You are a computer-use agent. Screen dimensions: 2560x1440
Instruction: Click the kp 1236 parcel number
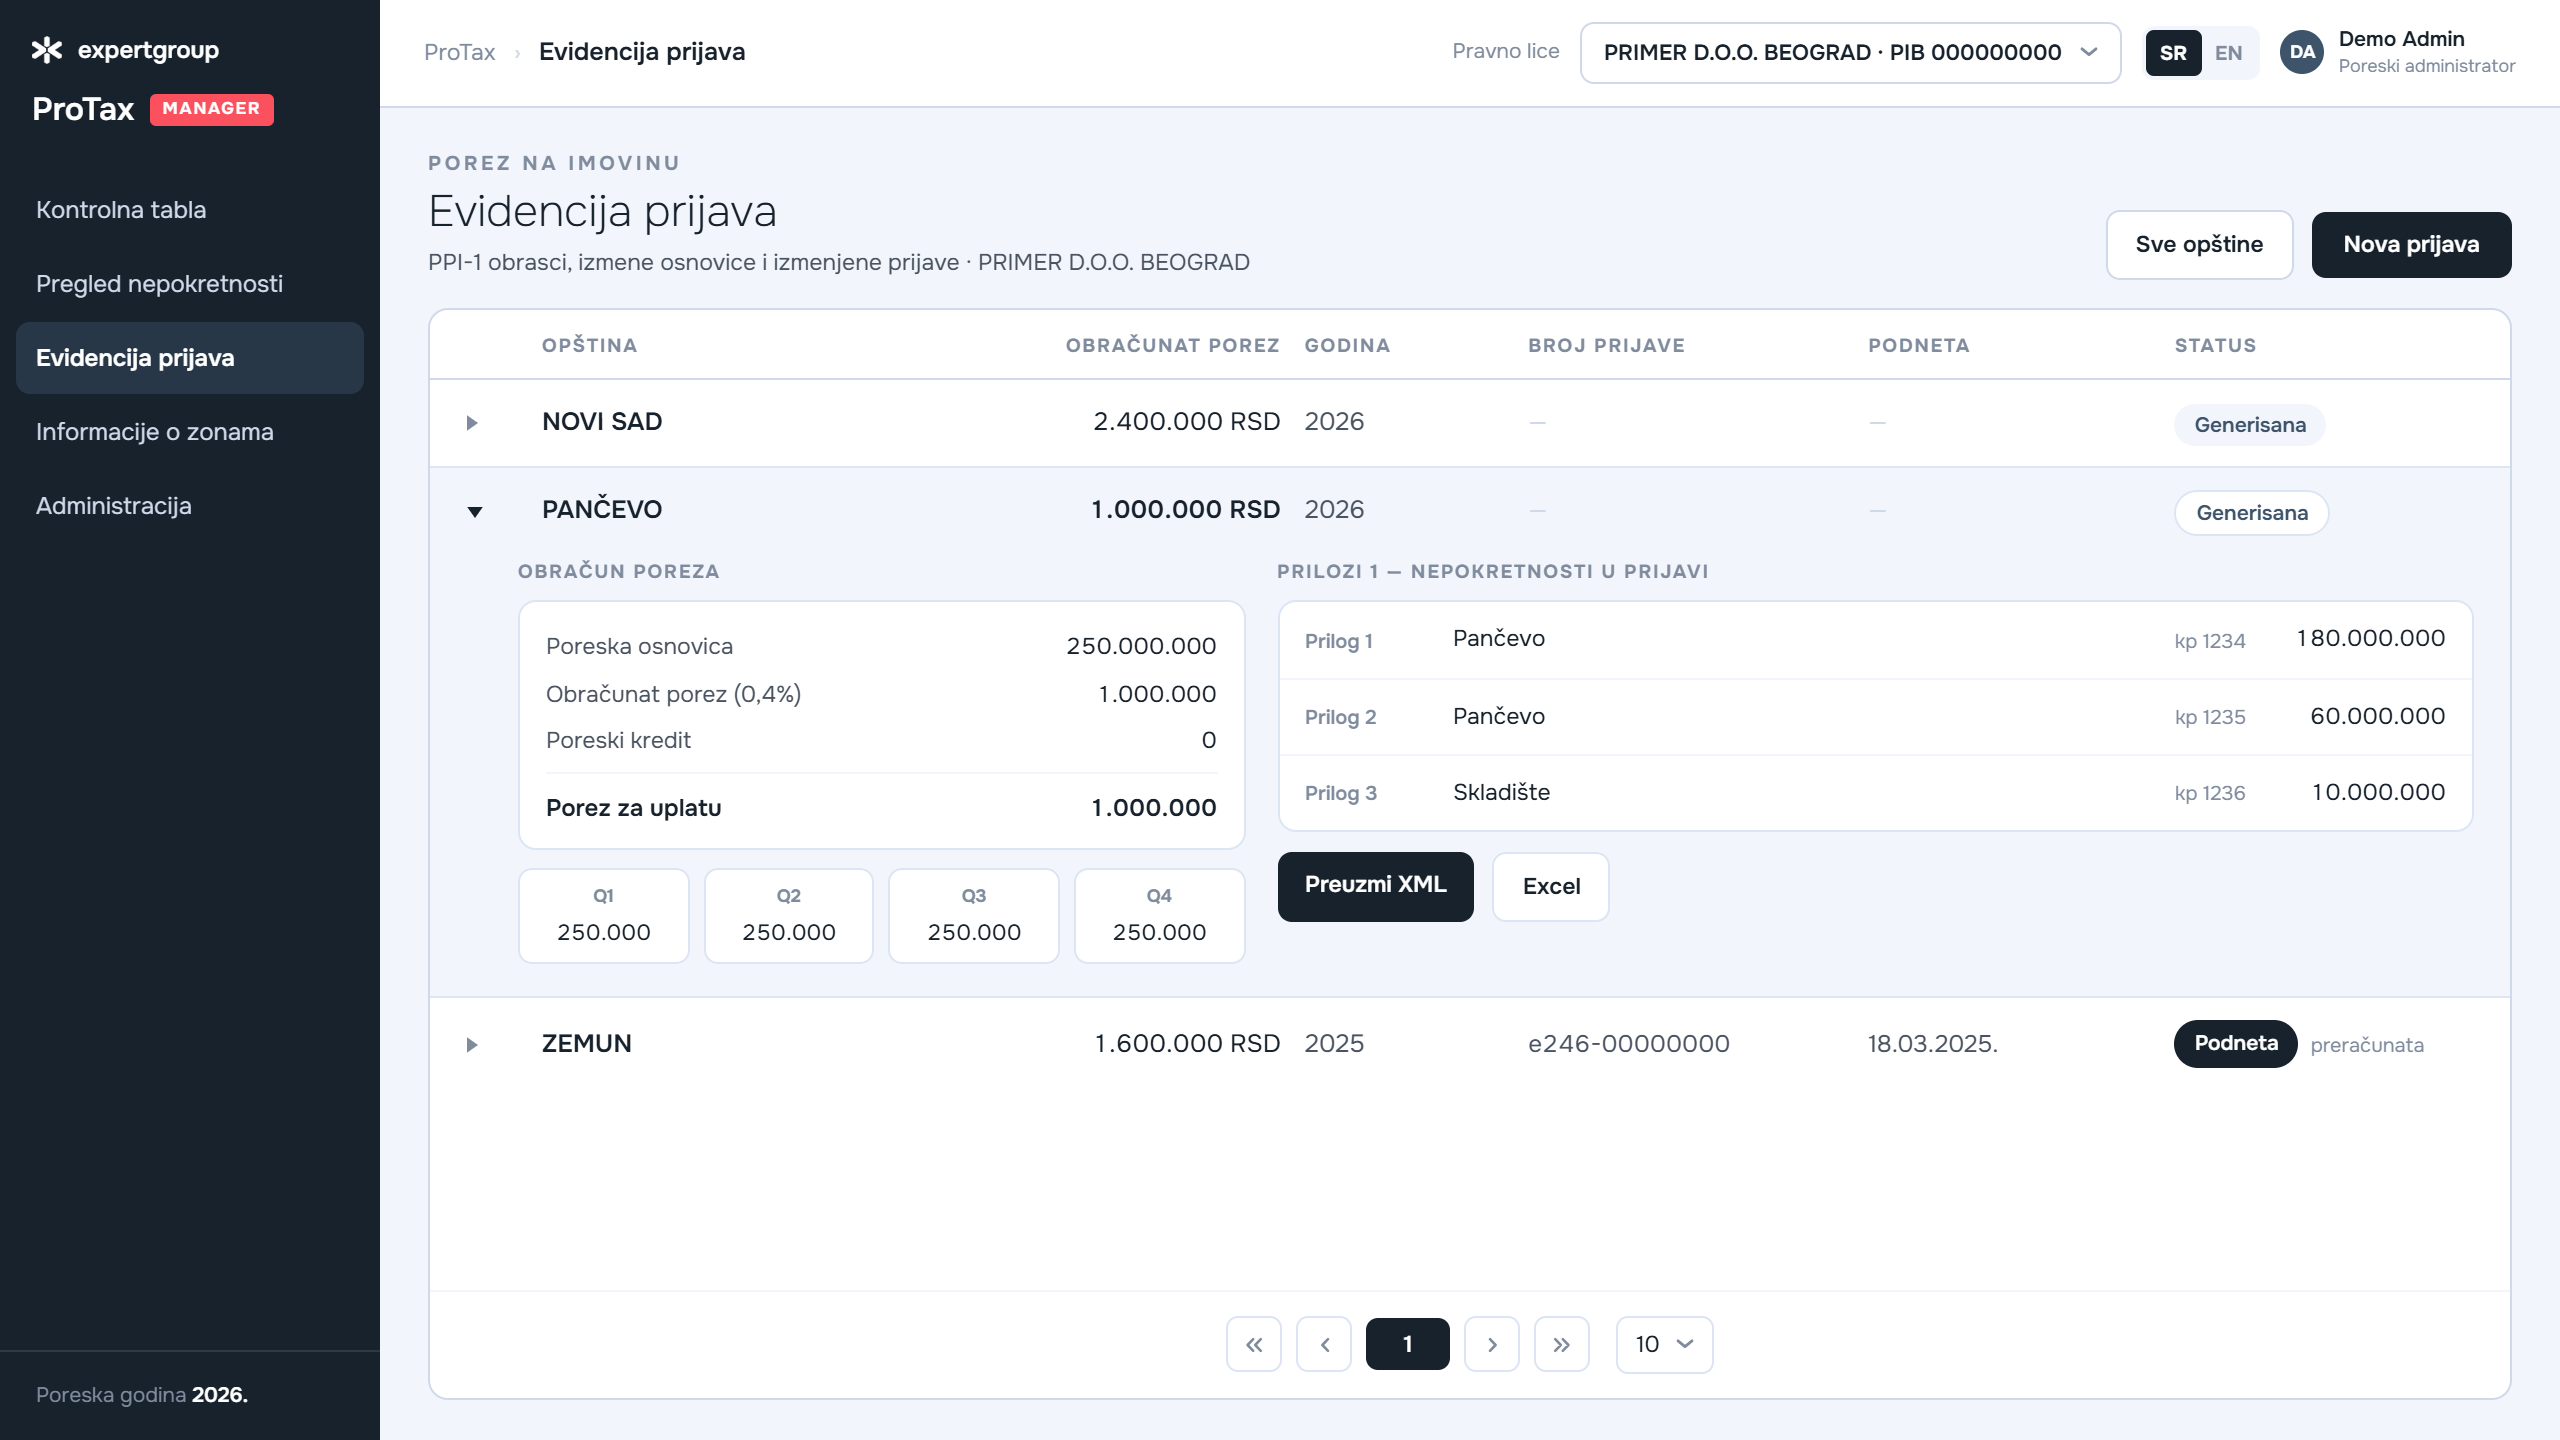[2210, 794]
